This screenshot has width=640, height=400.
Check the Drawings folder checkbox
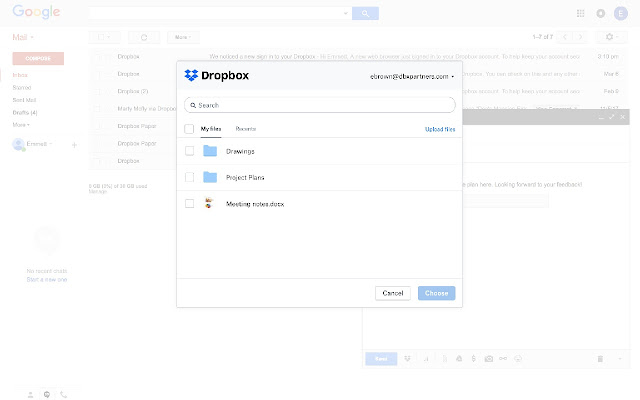189,151
